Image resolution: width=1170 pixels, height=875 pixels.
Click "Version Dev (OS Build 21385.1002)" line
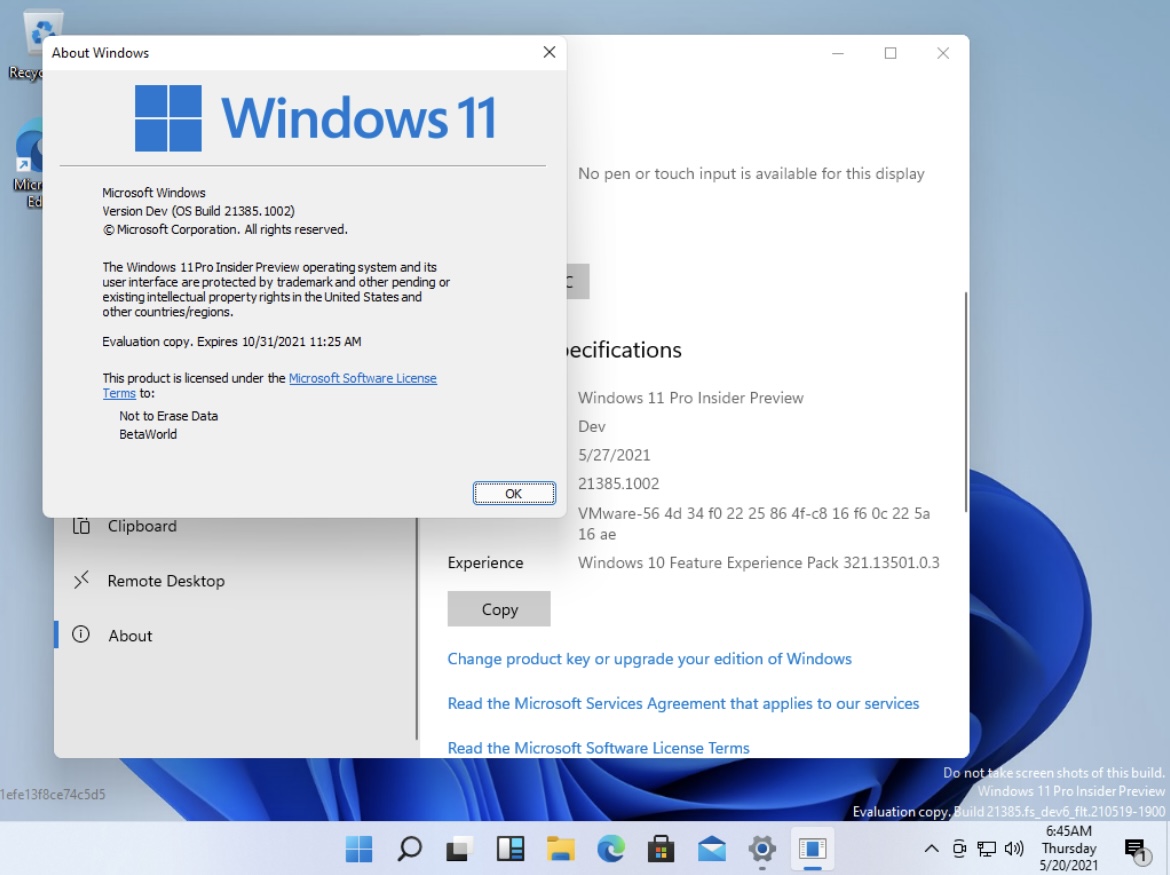click(198, 211)
